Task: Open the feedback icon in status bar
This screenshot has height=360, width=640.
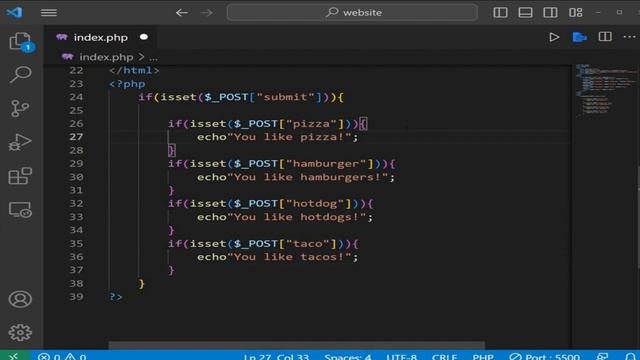Action: point(602,356)
